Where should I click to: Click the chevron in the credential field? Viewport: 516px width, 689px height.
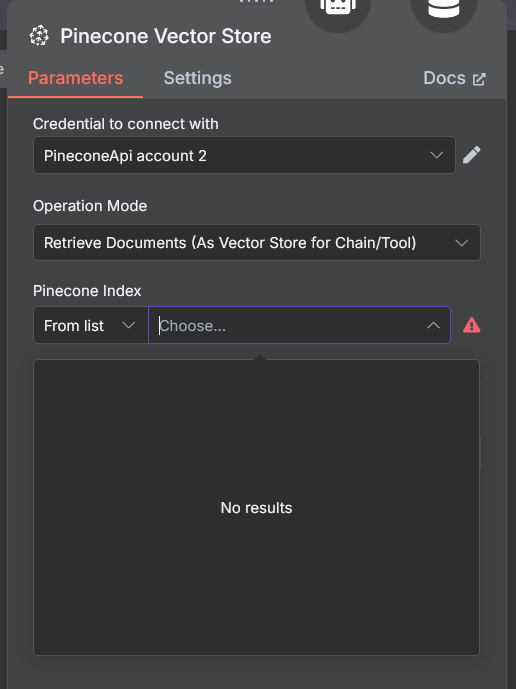tap(436, 155)
